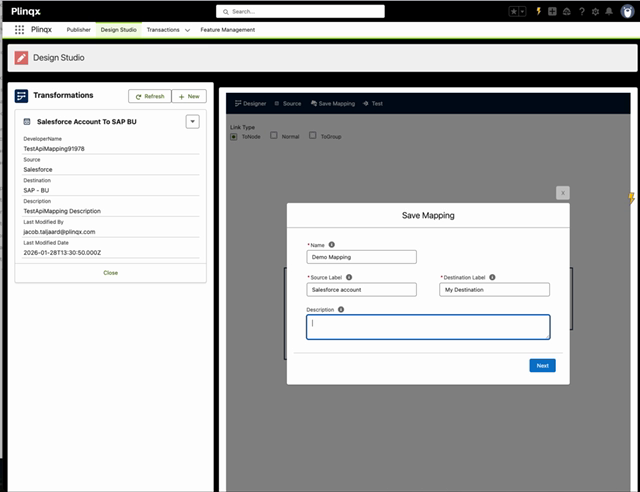Screen dimensions: 640x492
Task: Open the Setup gear icon
Action: [595, 11]
